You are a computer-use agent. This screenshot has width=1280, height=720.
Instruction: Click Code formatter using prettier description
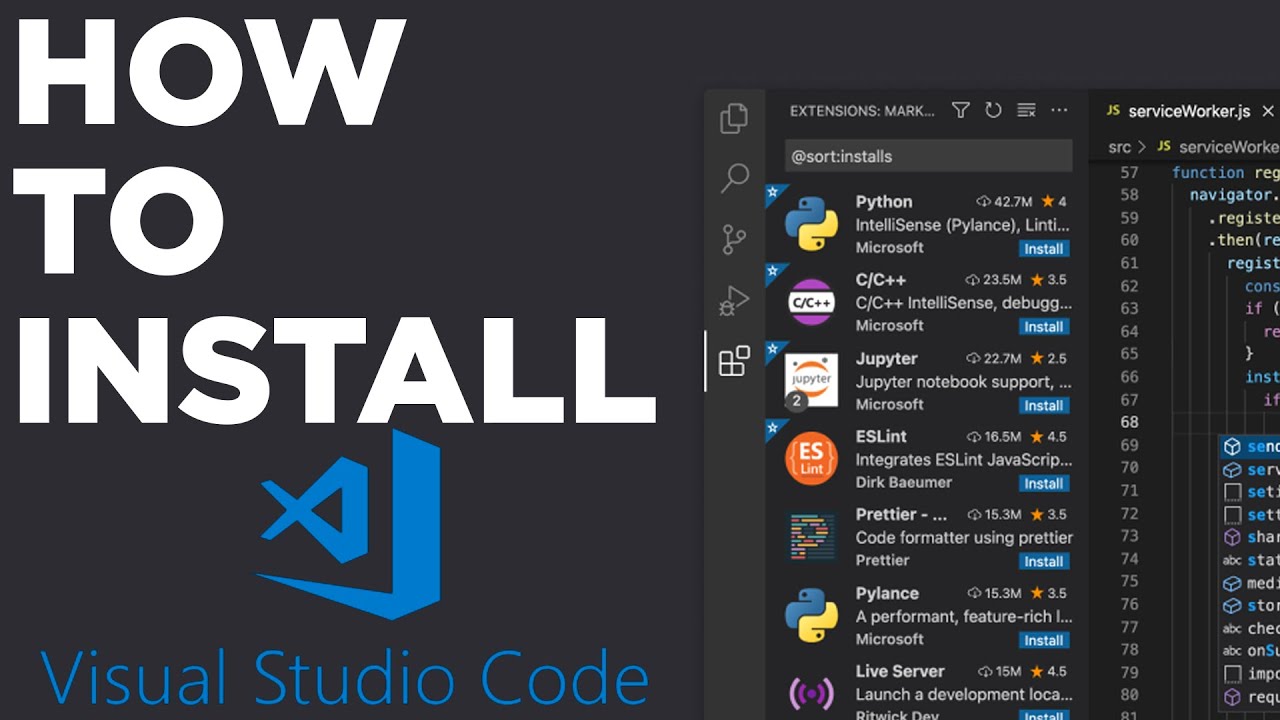pos(964,538)
